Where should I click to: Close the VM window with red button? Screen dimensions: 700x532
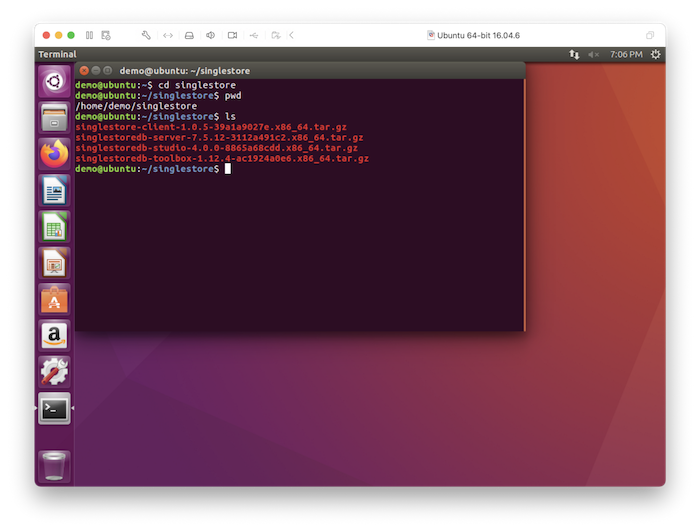(46, 35)
